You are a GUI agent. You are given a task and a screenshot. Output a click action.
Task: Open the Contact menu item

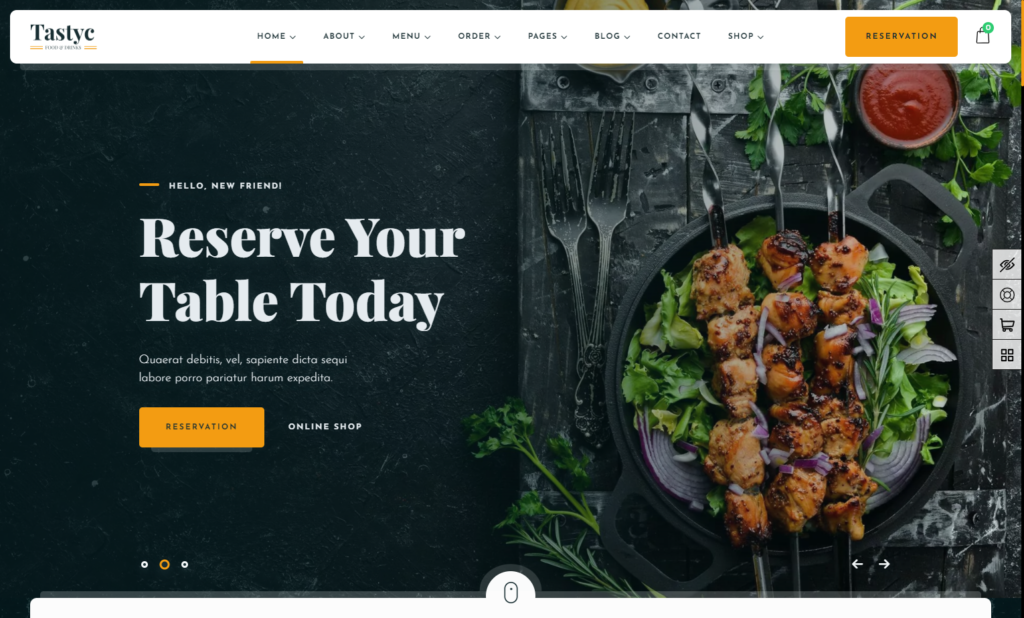coord(679,36)
